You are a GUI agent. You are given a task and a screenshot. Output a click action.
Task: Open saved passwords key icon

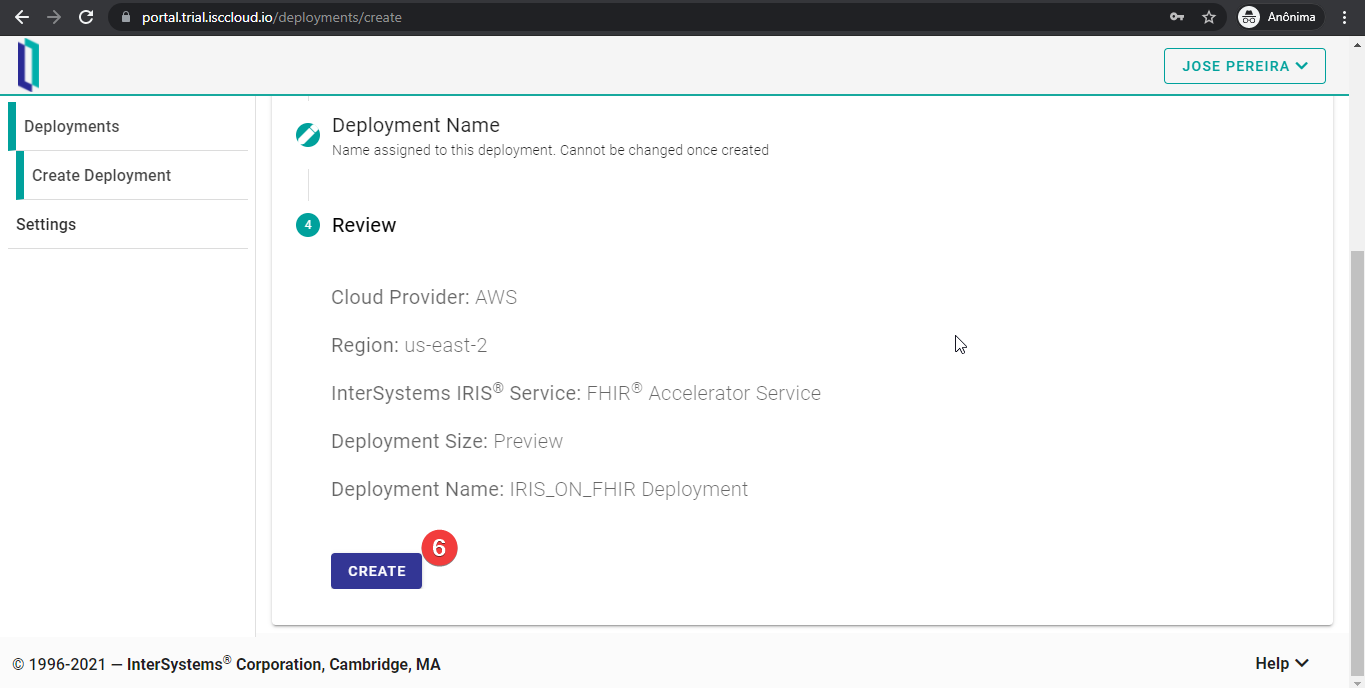(1177, 17)
